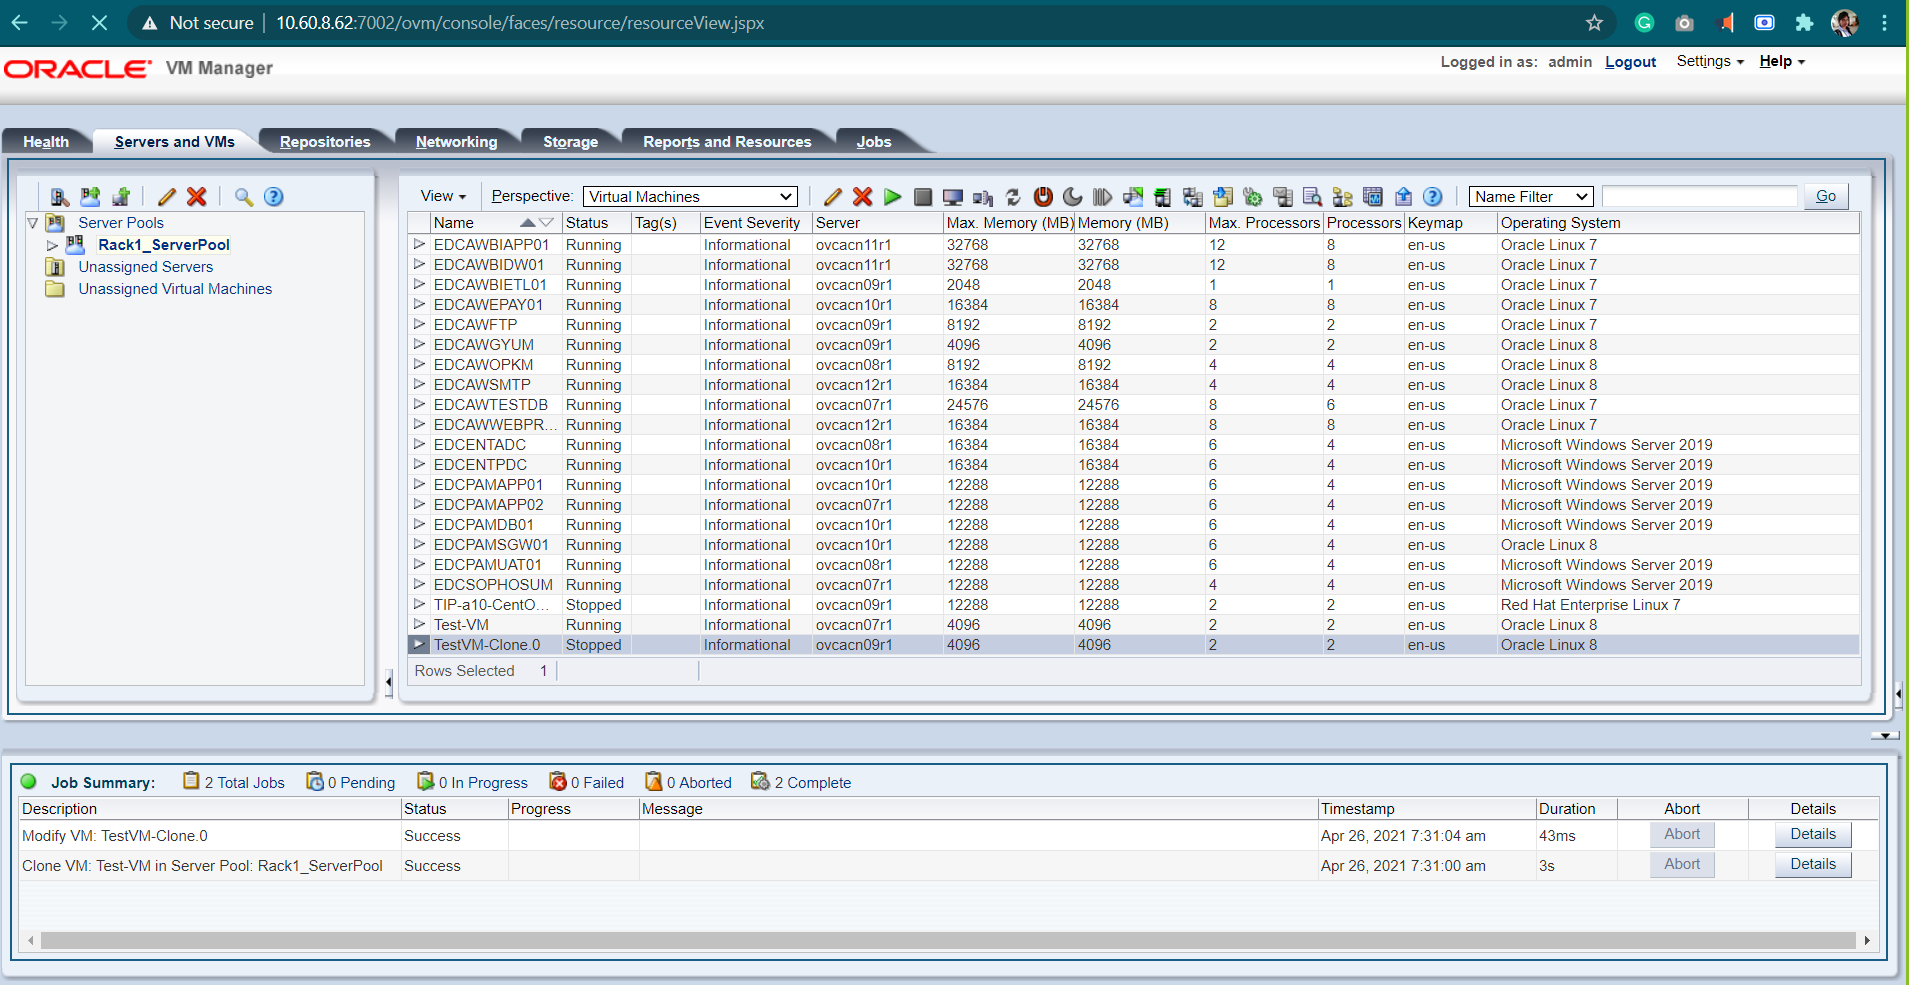This screenshot has height=985, width=1909.
Task: Expand the Rack1_ServerPool tree node
Action: [52, 245]
